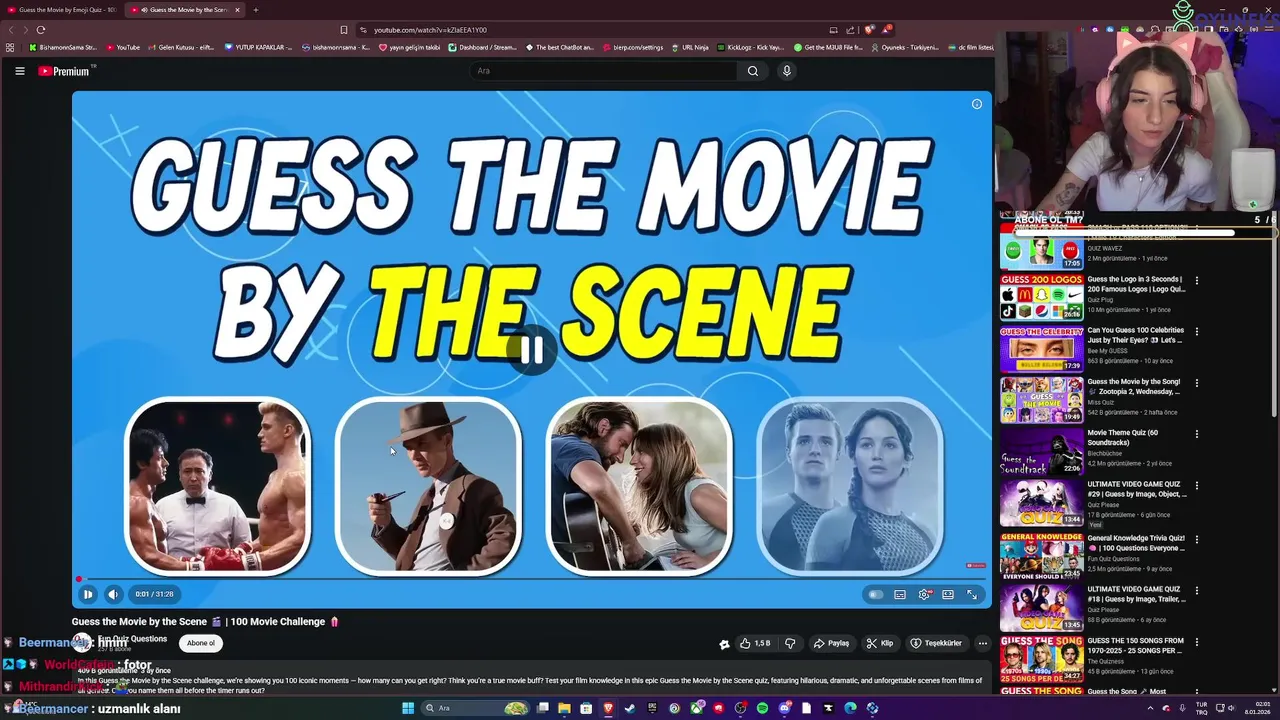This screenshot has width=1280, height=720.
Task: Switch to the Guess the Movie by Emoji Quiz tab
Action: (x=63, y=10)
